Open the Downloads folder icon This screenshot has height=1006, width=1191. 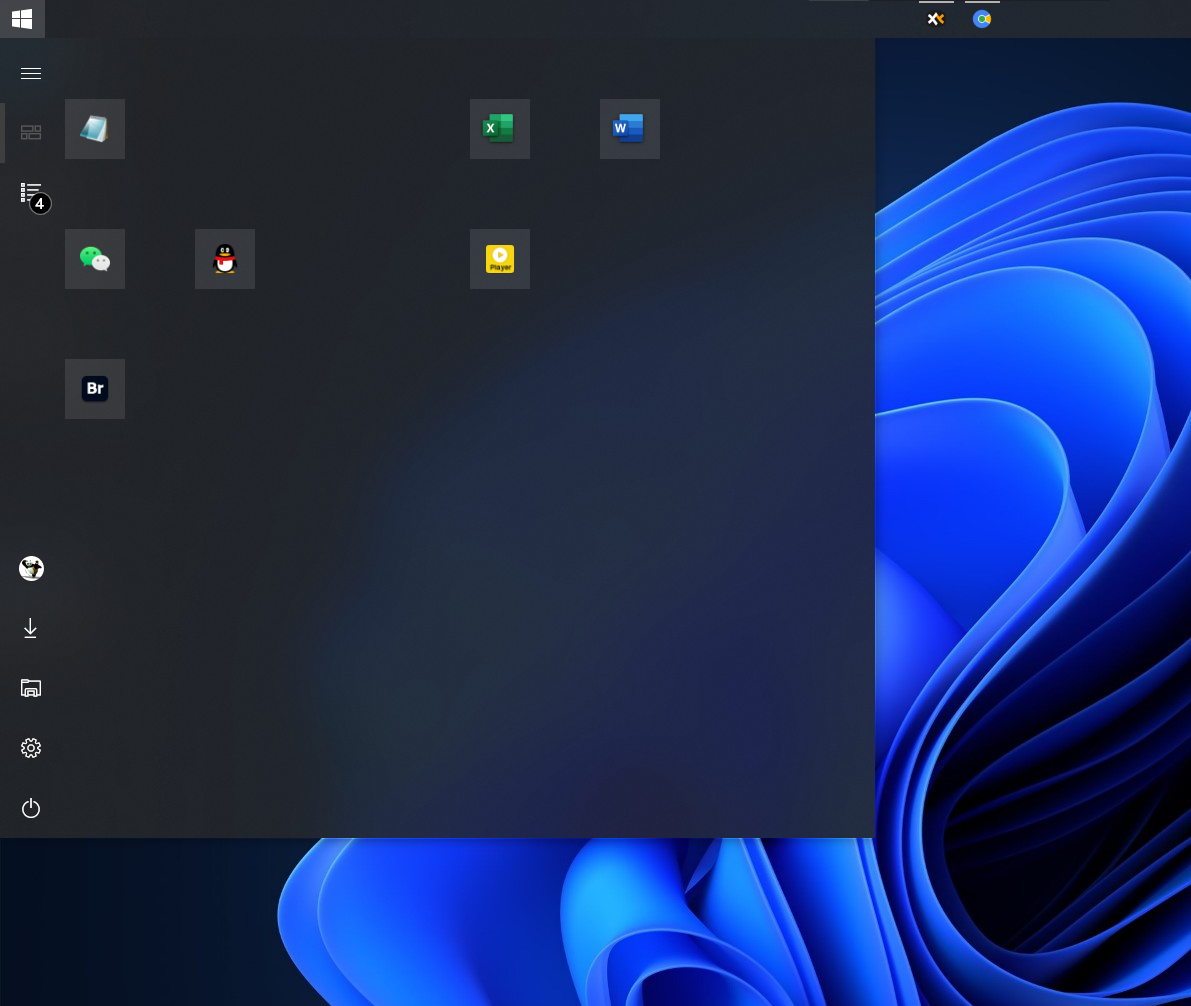point(30,628)
